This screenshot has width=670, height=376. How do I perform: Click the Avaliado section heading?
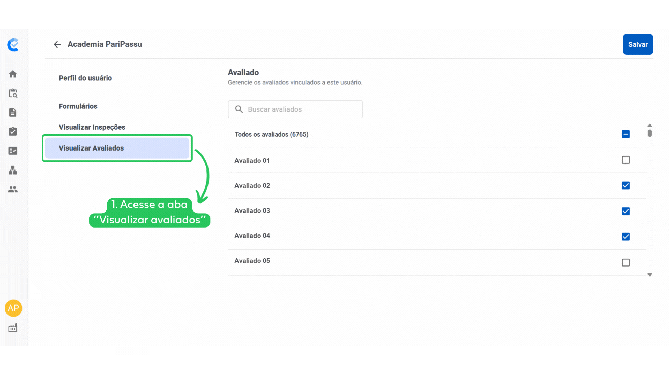[243, 72]
